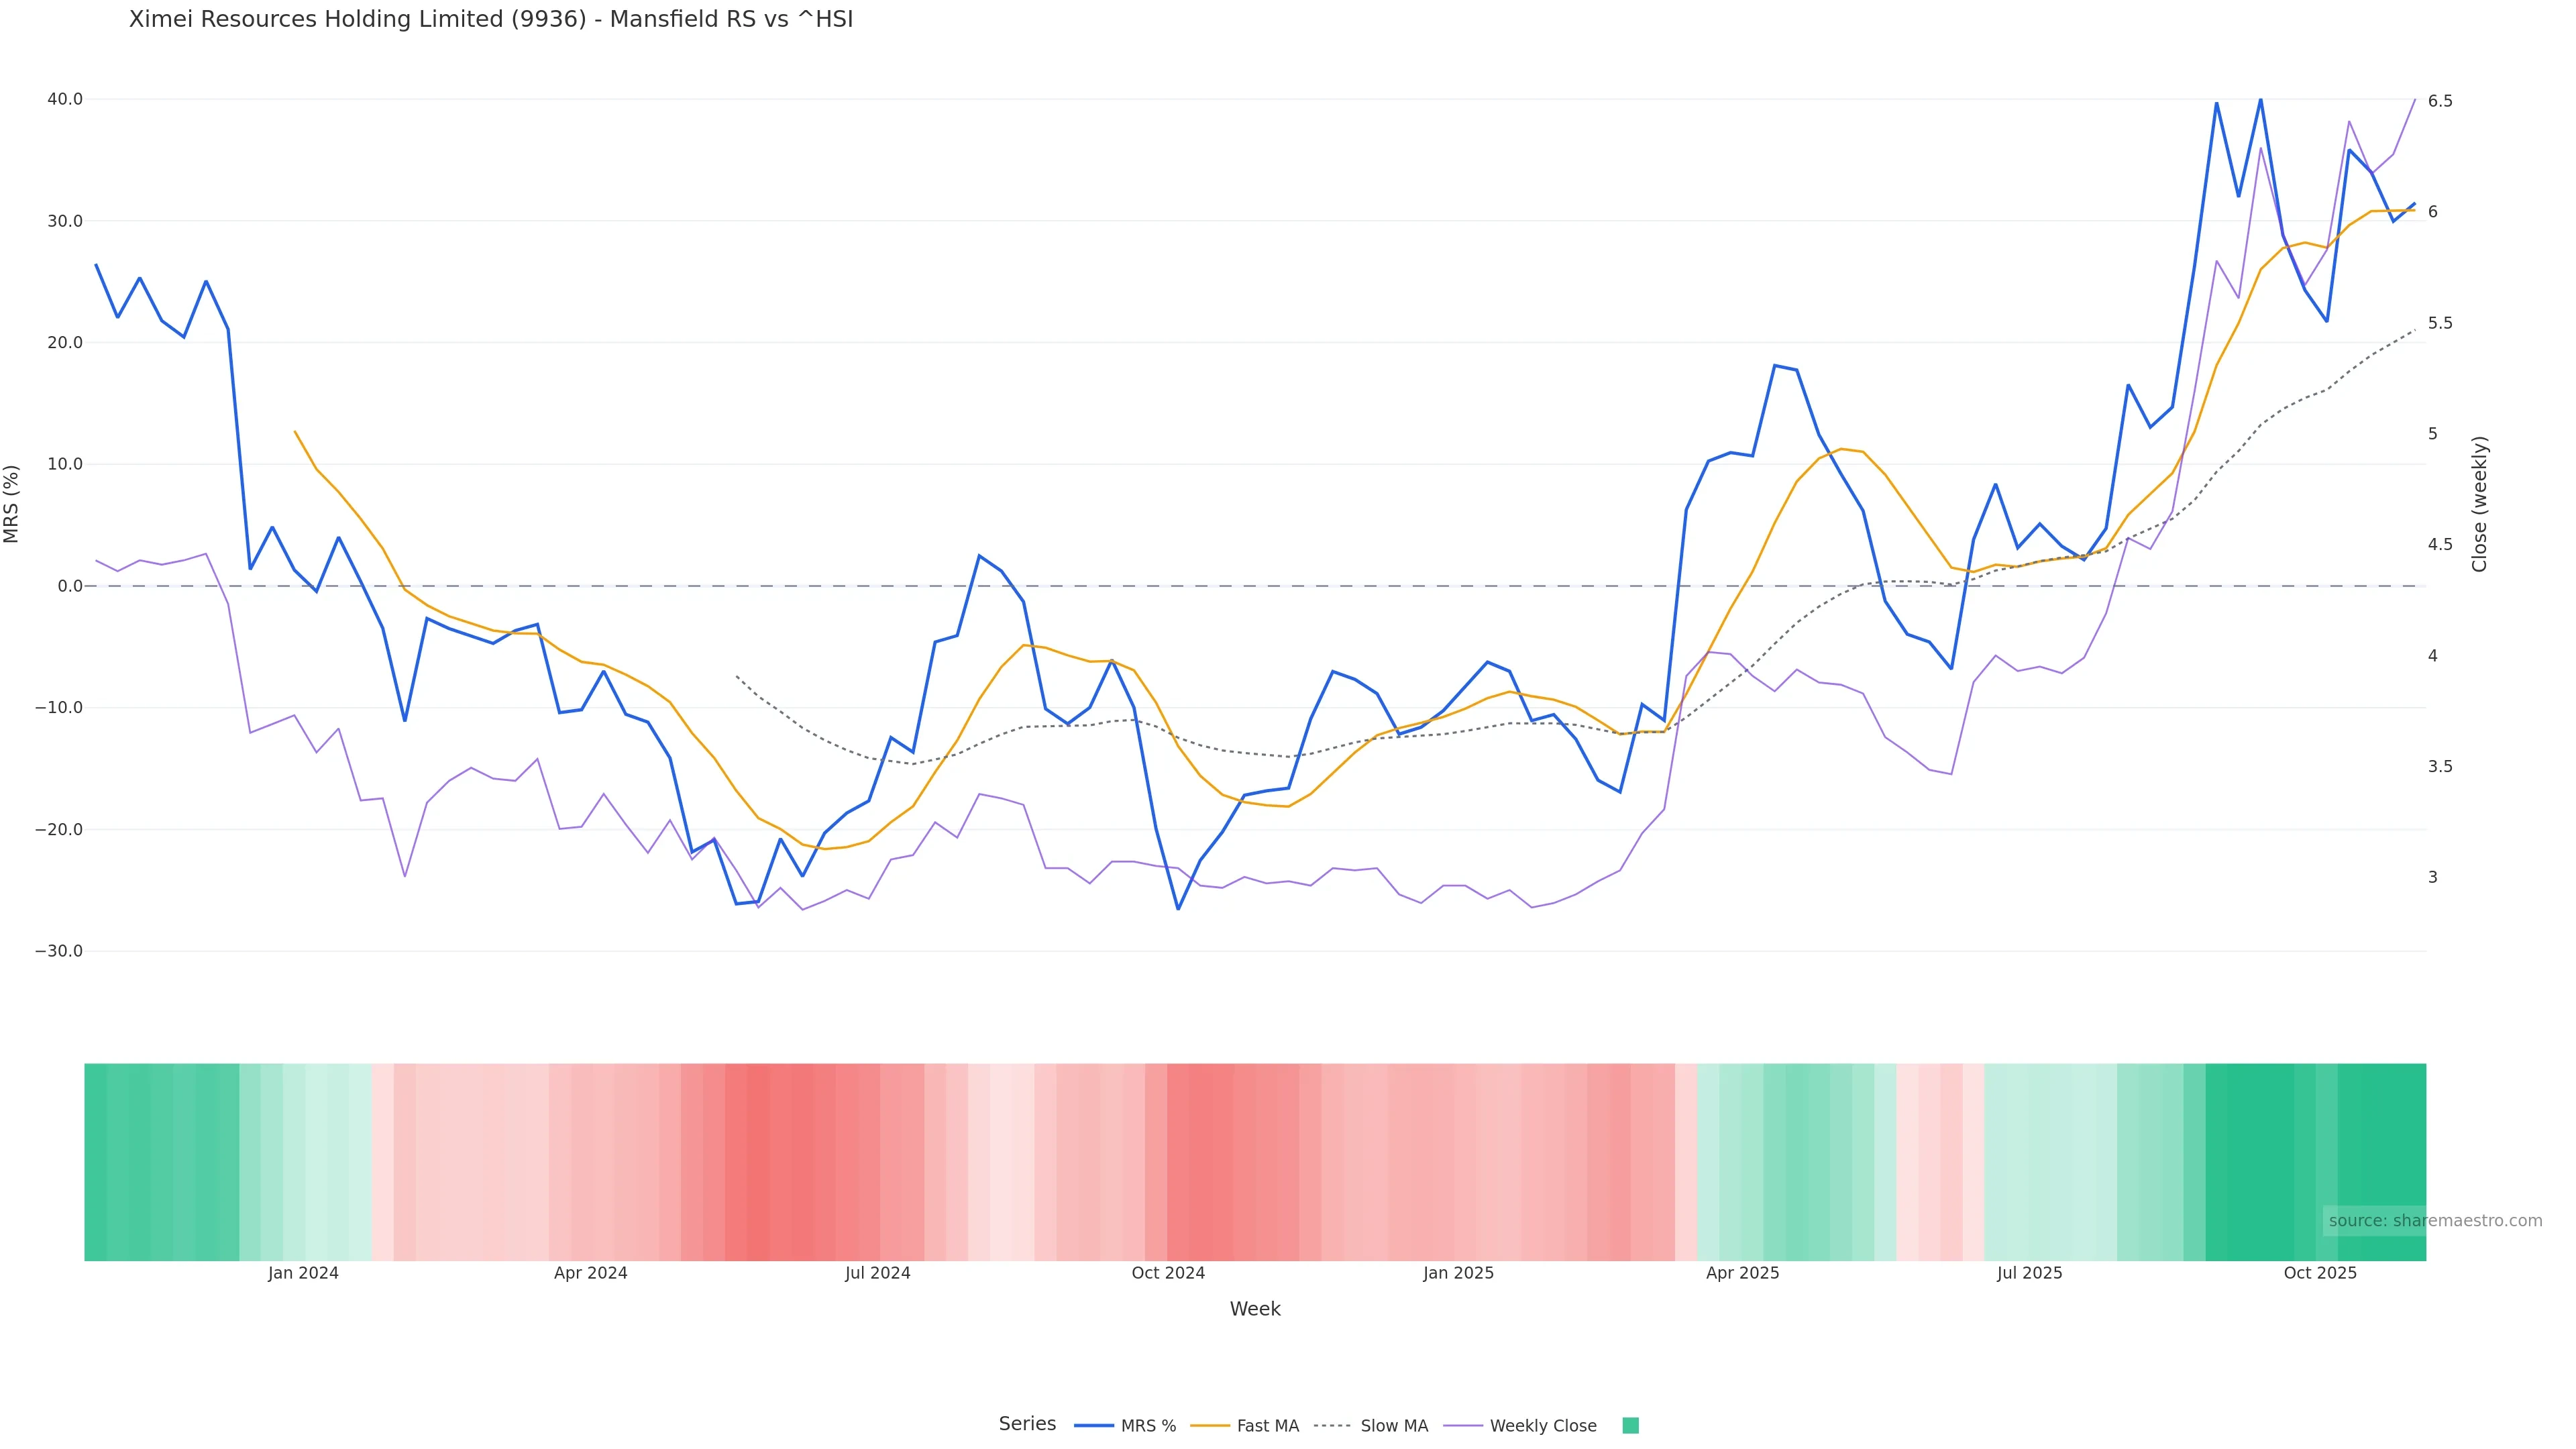The height and width of the screenshot is (1449, 2576).
Task: Toggle the Slow MA dashed legend entry
Action: click(x=1394, y=1426)
